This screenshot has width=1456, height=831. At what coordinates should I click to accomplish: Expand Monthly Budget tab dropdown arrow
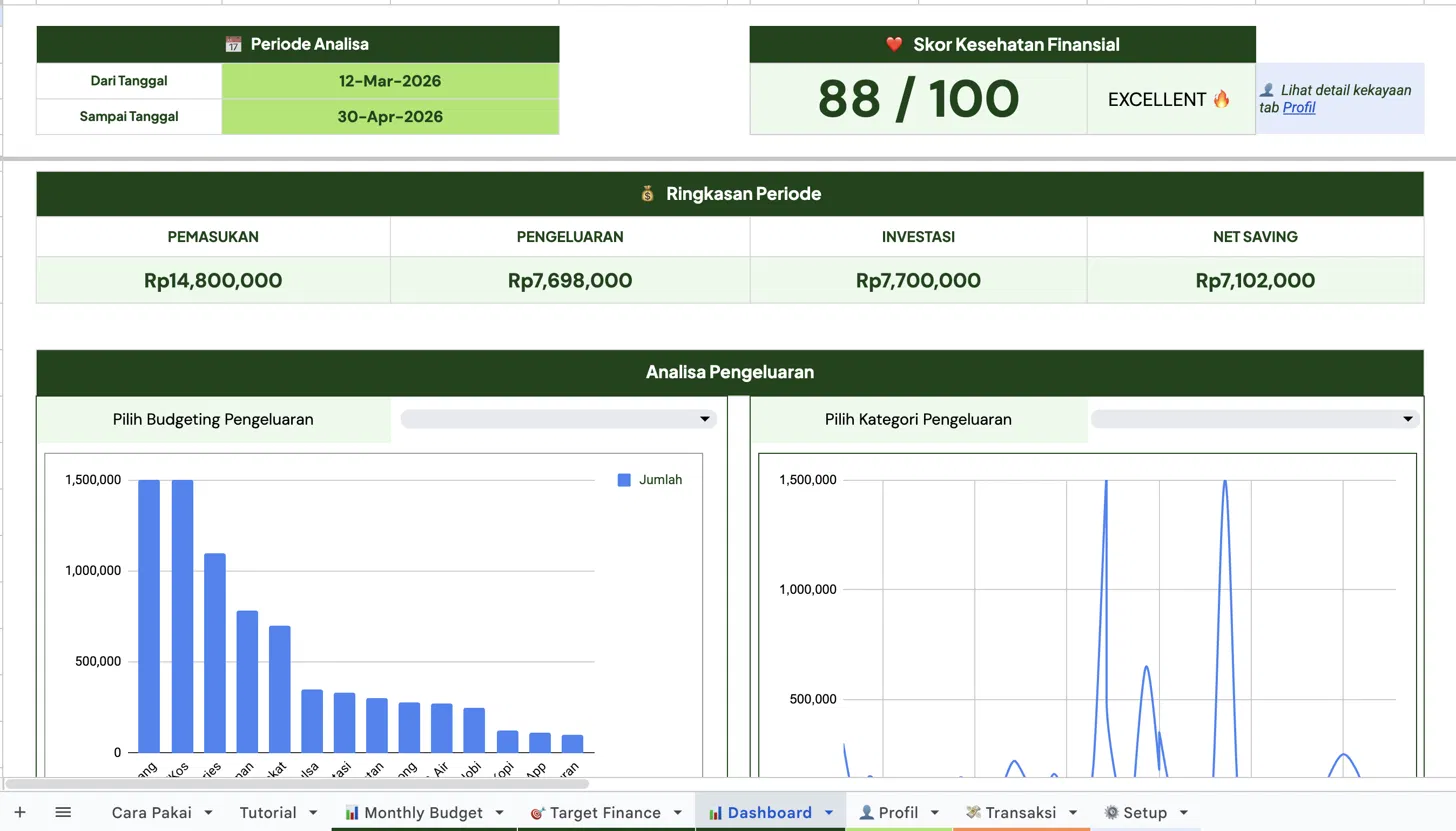click(x=500, y=813)
